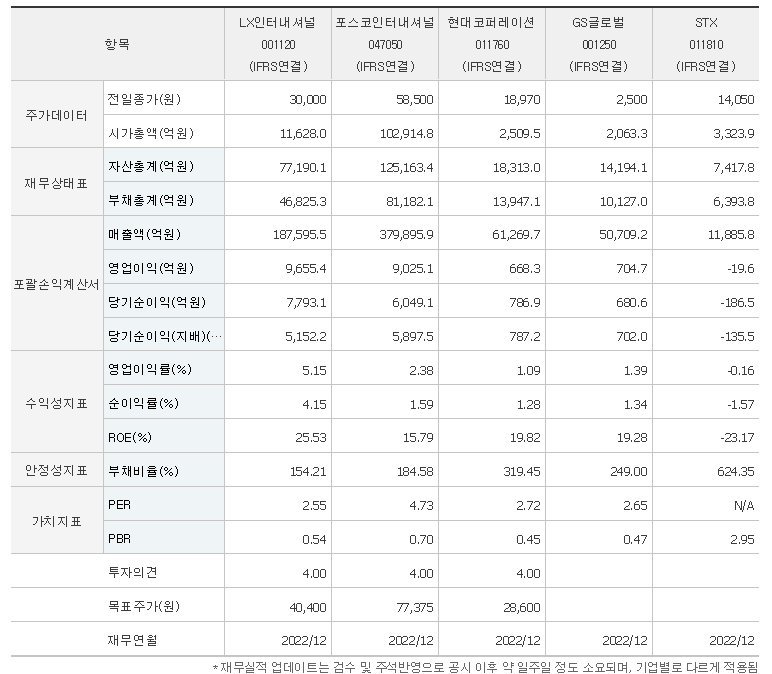Image resolution: width=772 pixels, height=674 pixels.
Task: Click market cap value 102,914.8
Action: (407, 134)
